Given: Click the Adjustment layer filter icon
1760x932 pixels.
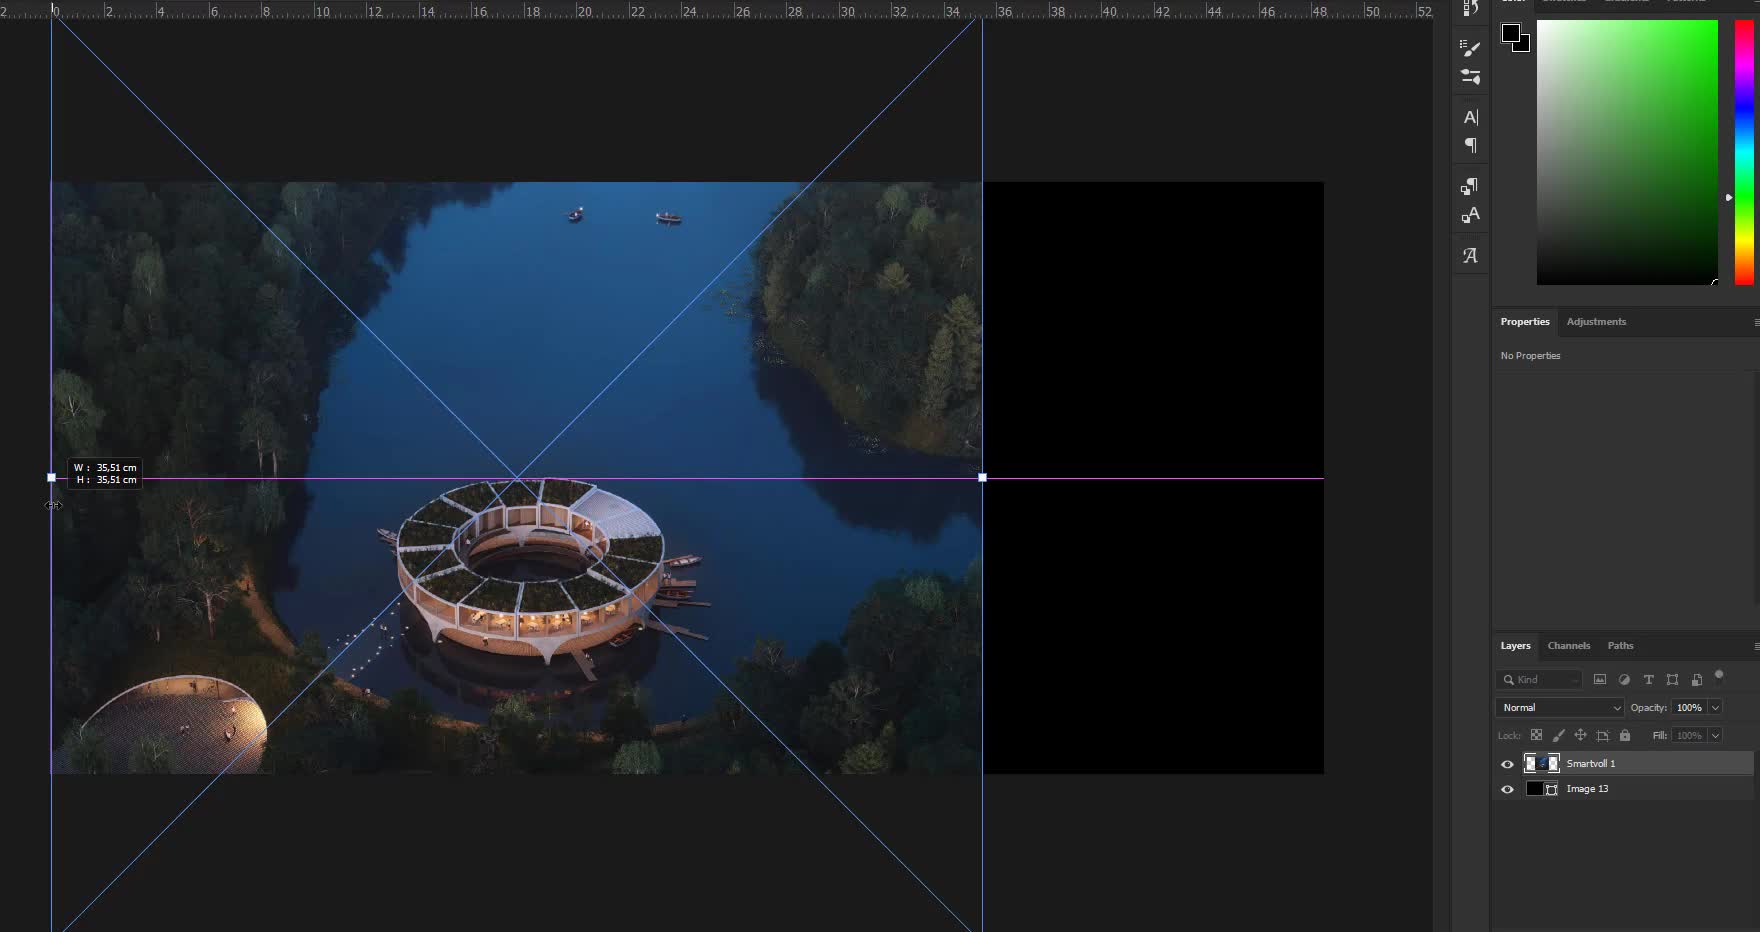Looking at the screenshot, I should [1625, 679].
